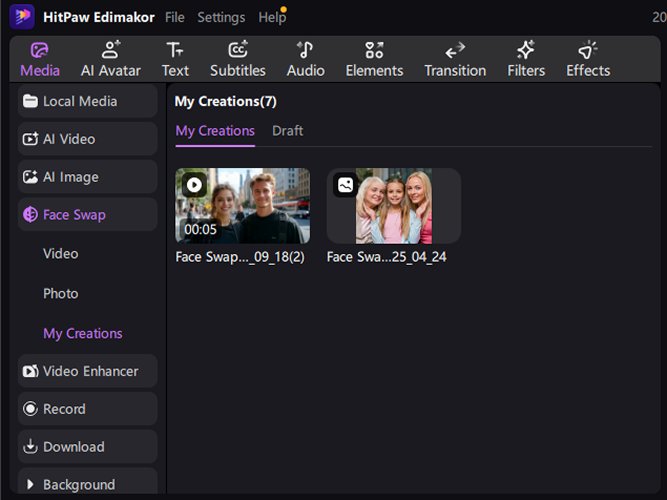The width and height of the screenshot is (667, 500).
Task: Click the Audio music note icon
Action: 305,50
